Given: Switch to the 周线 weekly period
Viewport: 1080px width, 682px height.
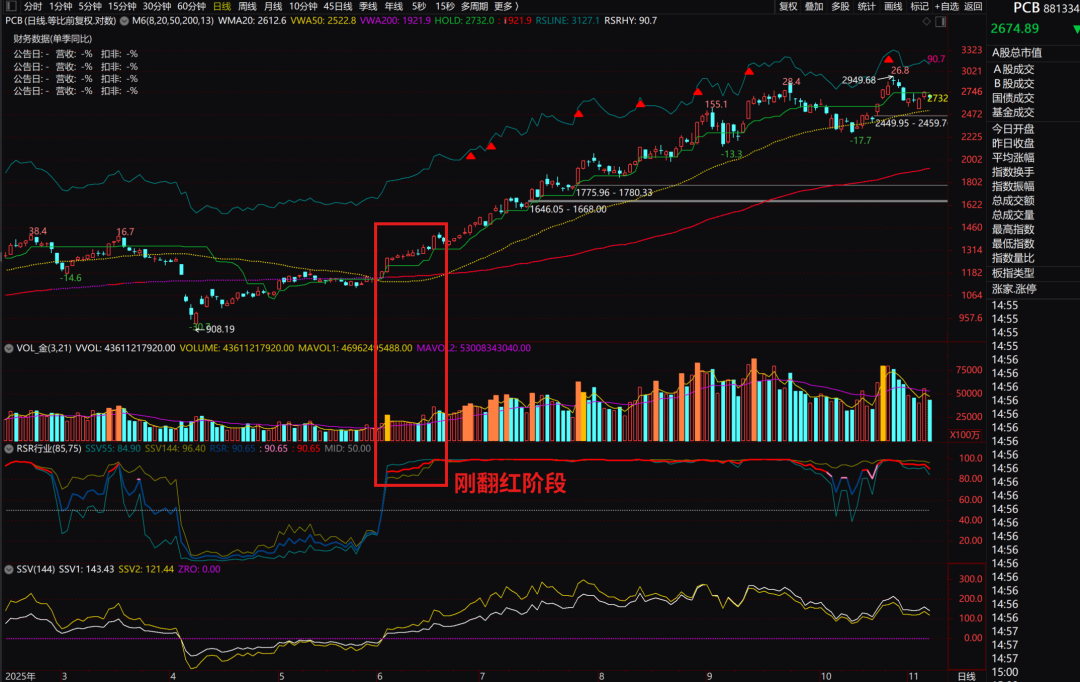Looking at the screenshot, I should click(x=247, y=6).
